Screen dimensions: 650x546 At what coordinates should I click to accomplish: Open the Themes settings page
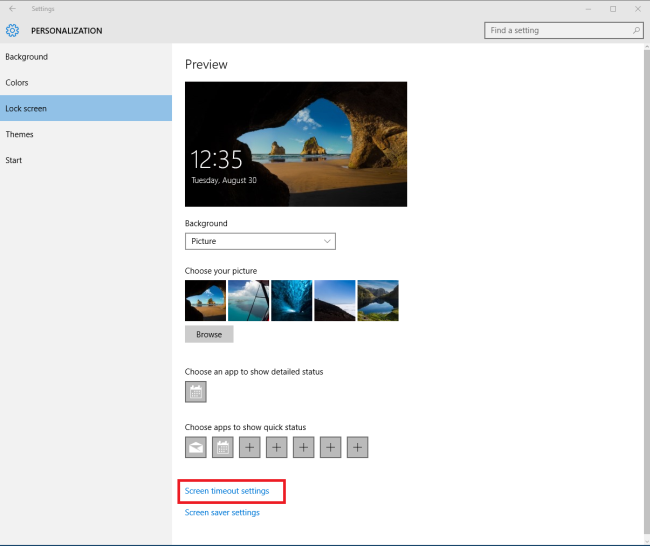coord(86,134)
